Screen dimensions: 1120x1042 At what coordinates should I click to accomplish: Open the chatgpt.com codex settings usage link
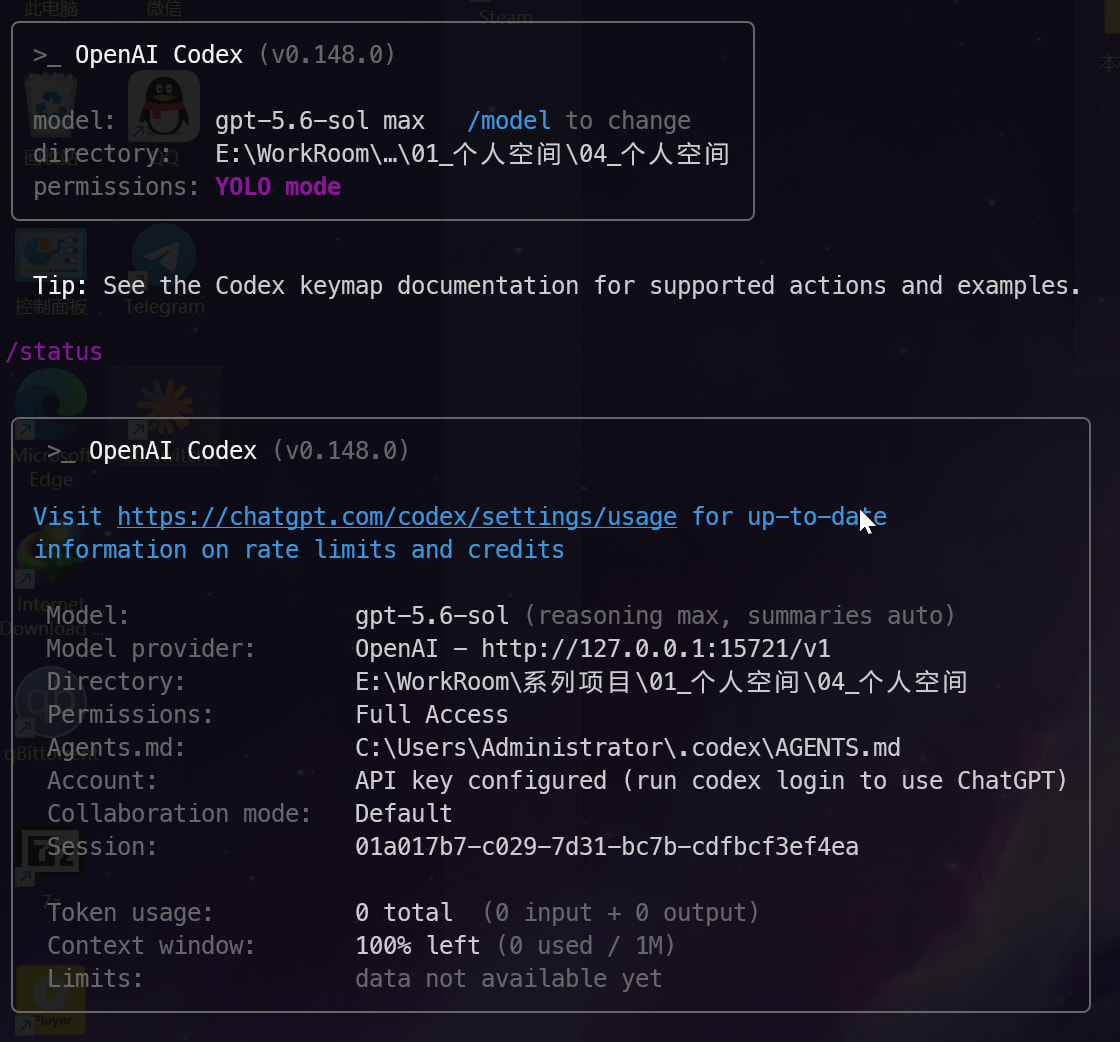pyautogui.click(x=396, y=517)
